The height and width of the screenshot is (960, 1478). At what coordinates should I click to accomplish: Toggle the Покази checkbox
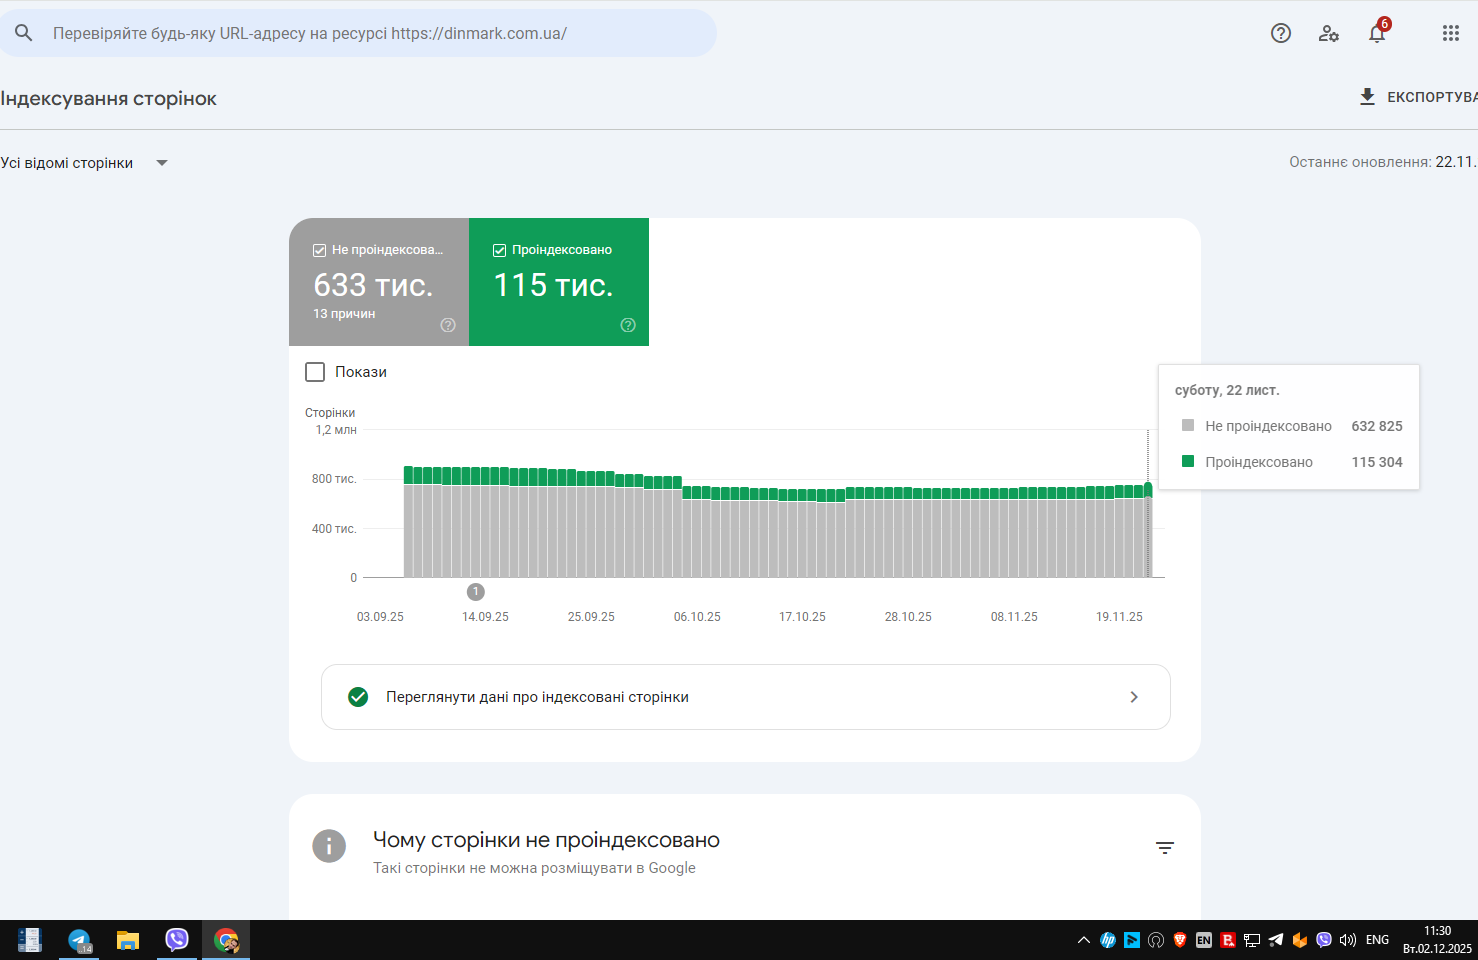coord(315,372)
